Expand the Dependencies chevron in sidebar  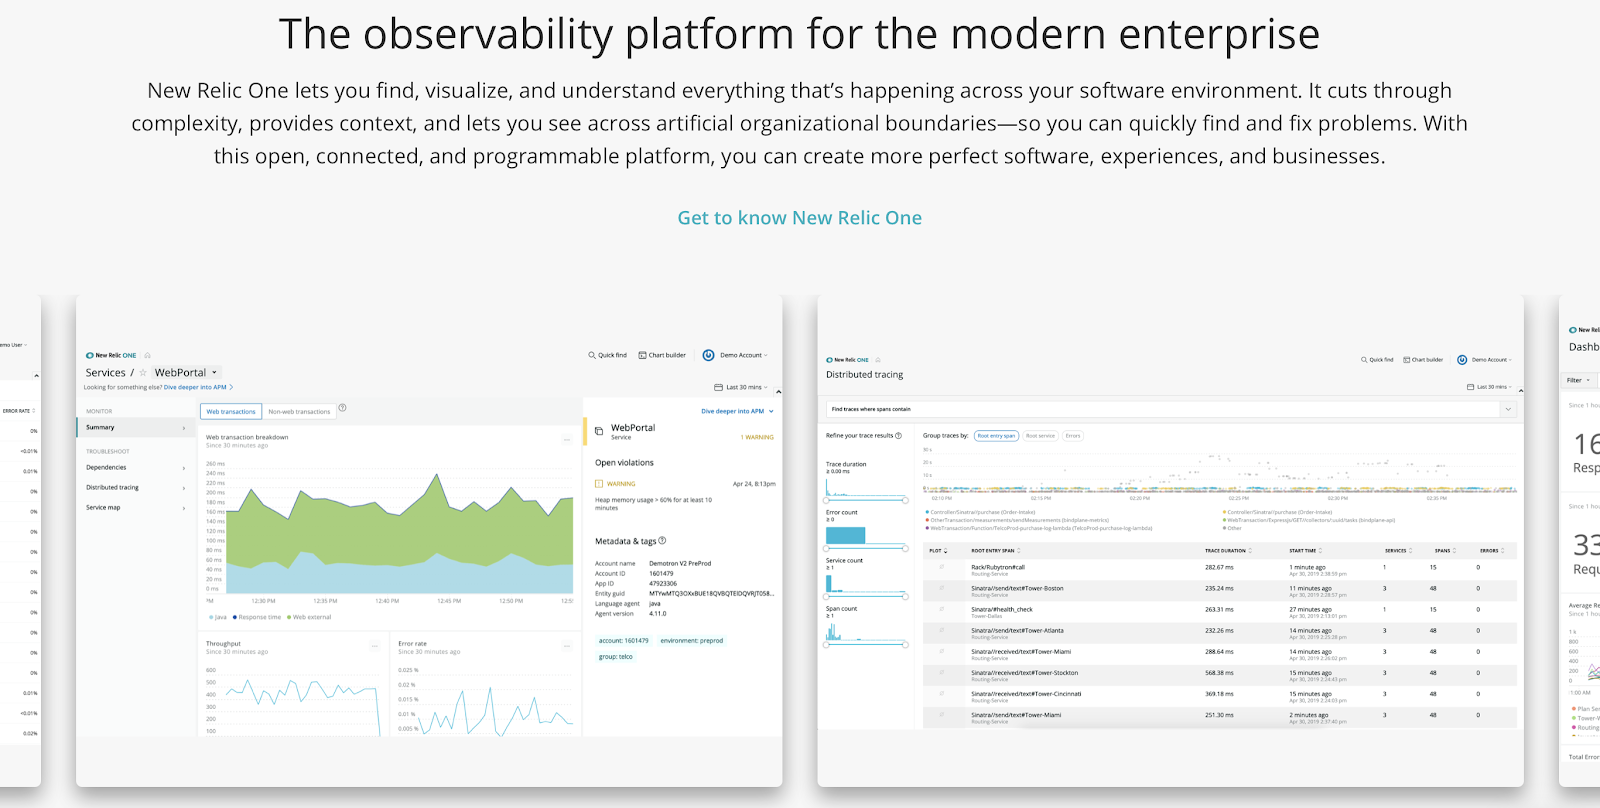184,468
